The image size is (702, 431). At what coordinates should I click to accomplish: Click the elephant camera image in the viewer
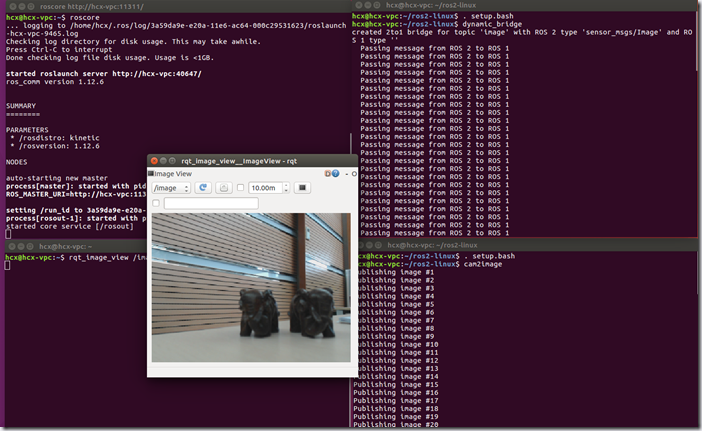pos(251,287)
